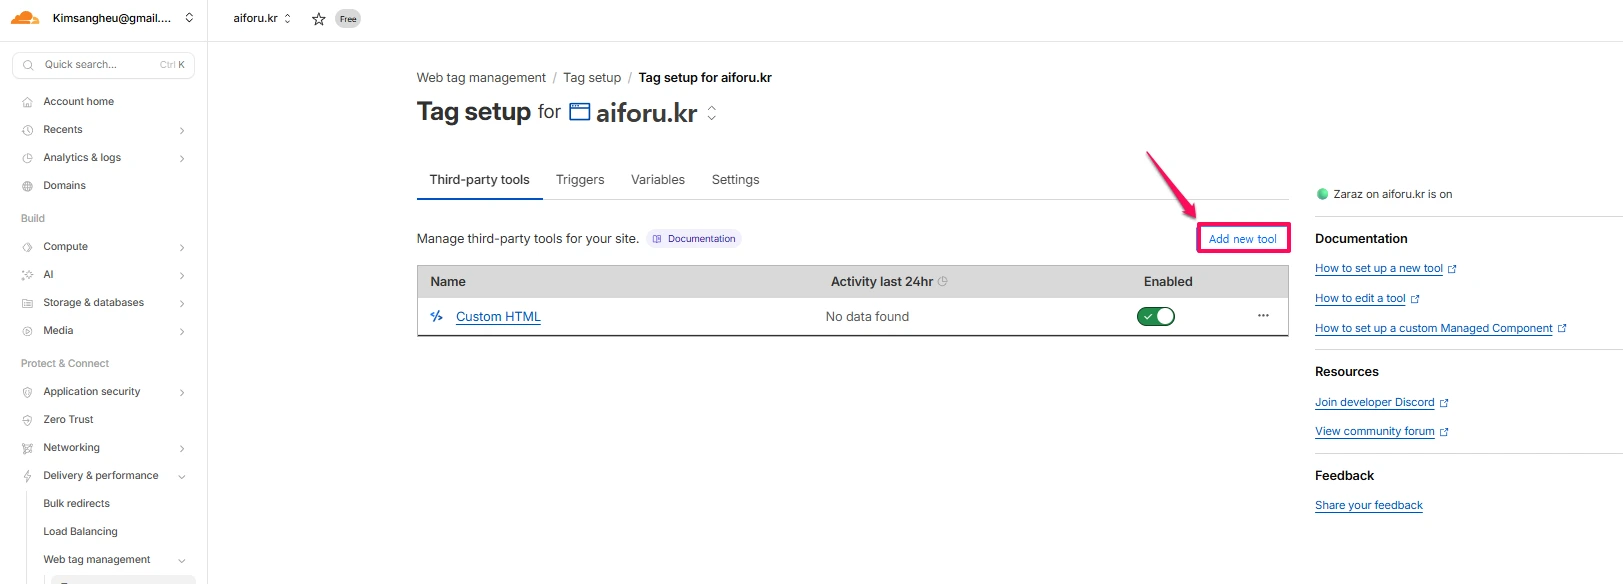Expand the Analytics & logs section

(x=181, y=158)
